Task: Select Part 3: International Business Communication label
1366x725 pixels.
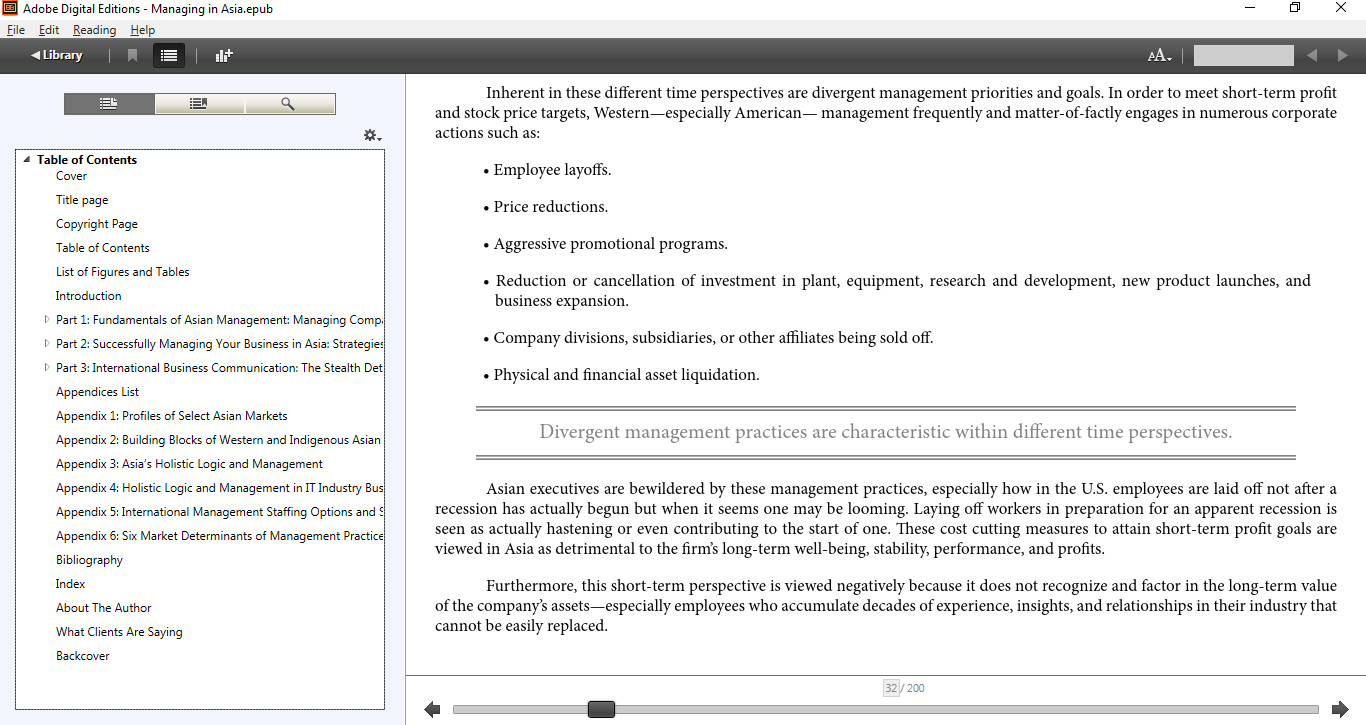Action: click(x=219, y=368)
